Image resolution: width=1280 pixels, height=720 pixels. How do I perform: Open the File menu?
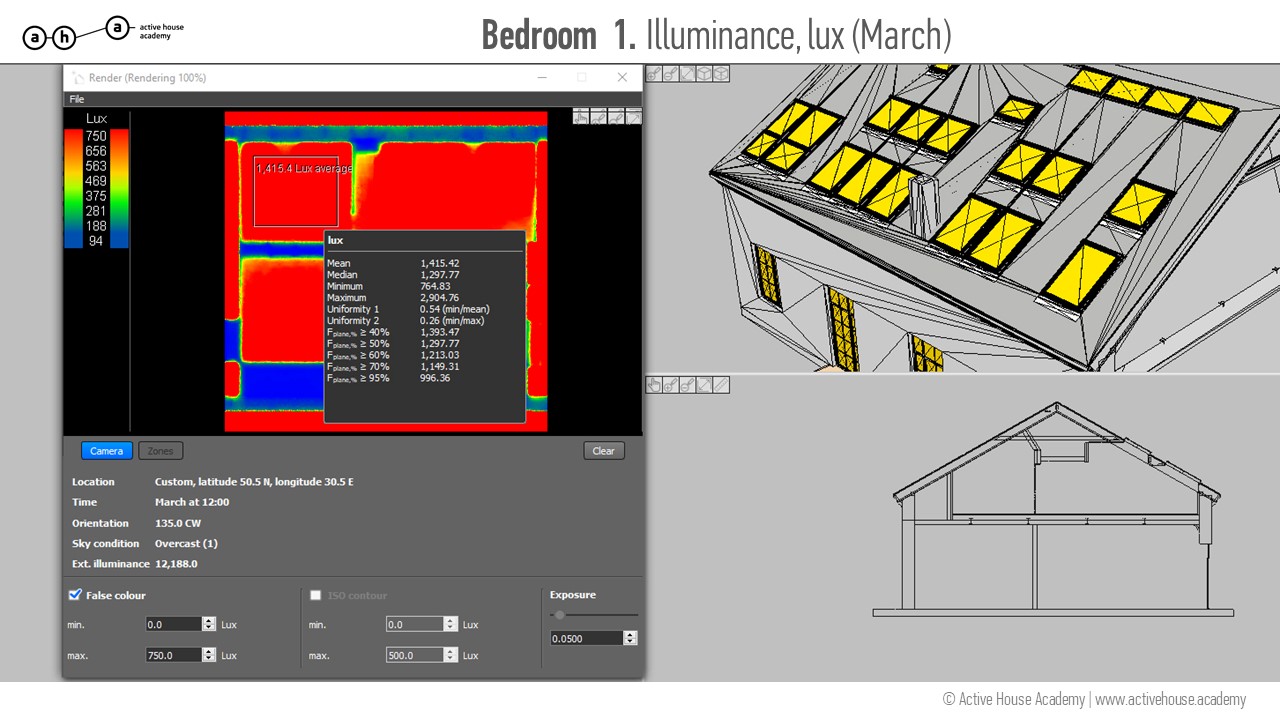click(x=77, y=99)
